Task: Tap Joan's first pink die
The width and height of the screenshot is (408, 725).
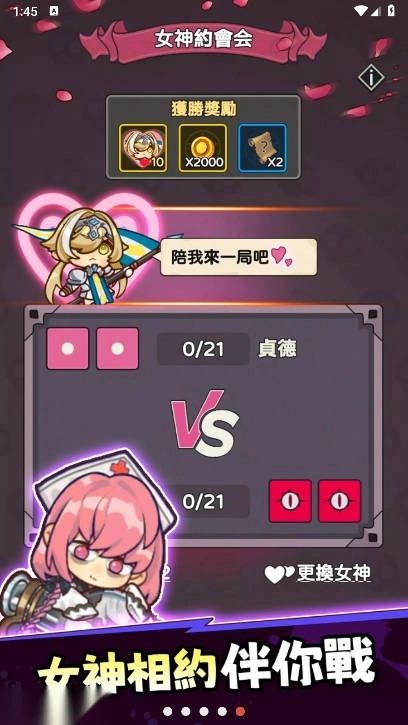Action: (x=68, y=349)
